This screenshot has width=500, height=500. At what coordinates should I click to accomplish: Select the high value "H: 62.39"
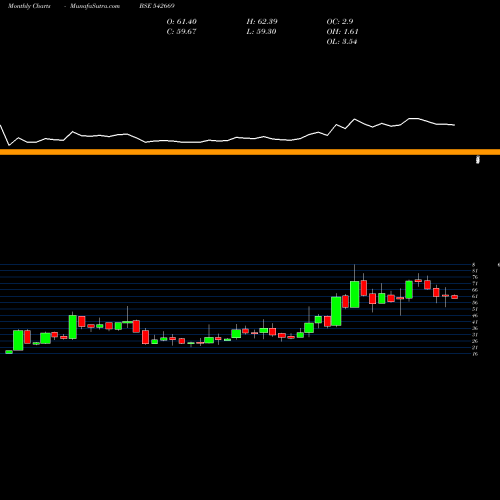[x=262, y=22]
